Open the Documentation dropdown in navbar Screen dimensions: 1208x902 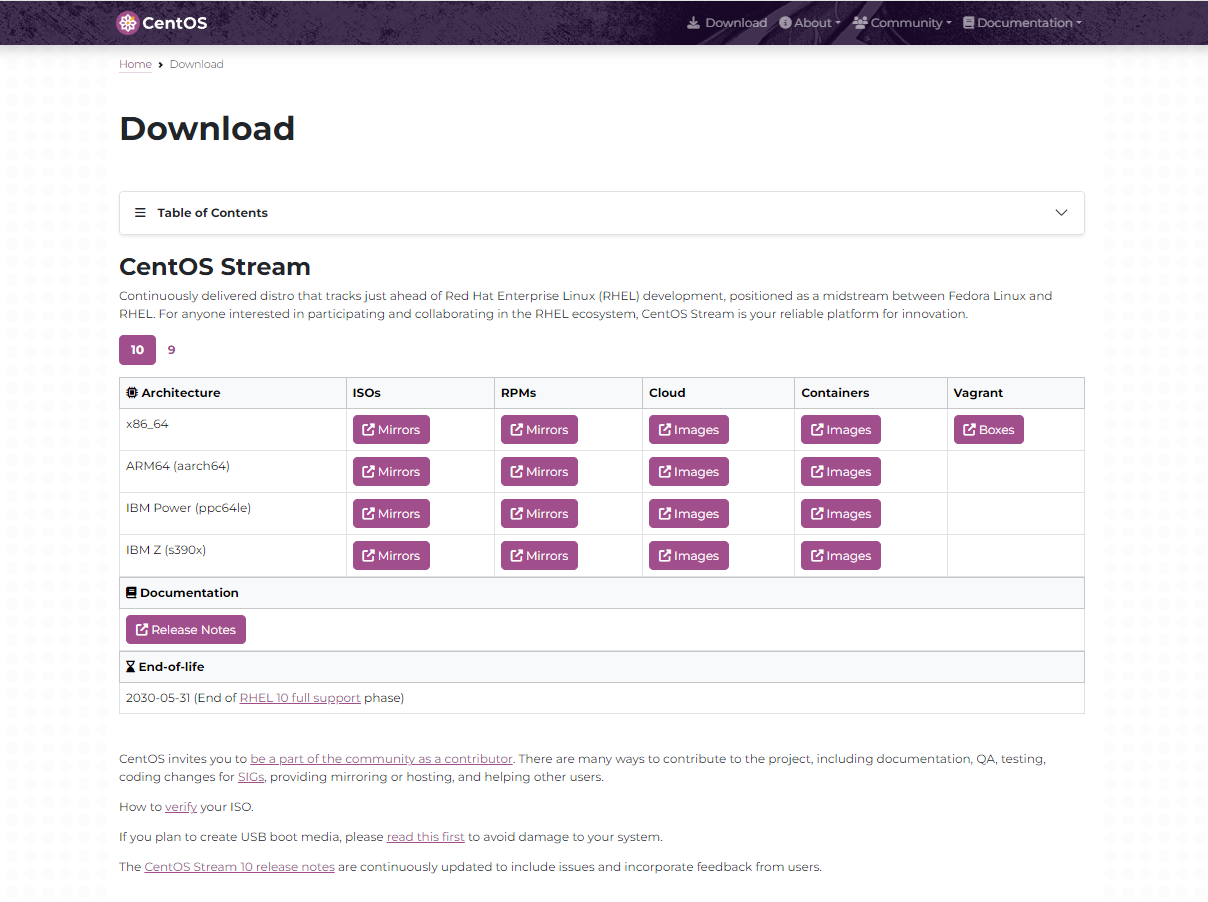coord(1022,23)
